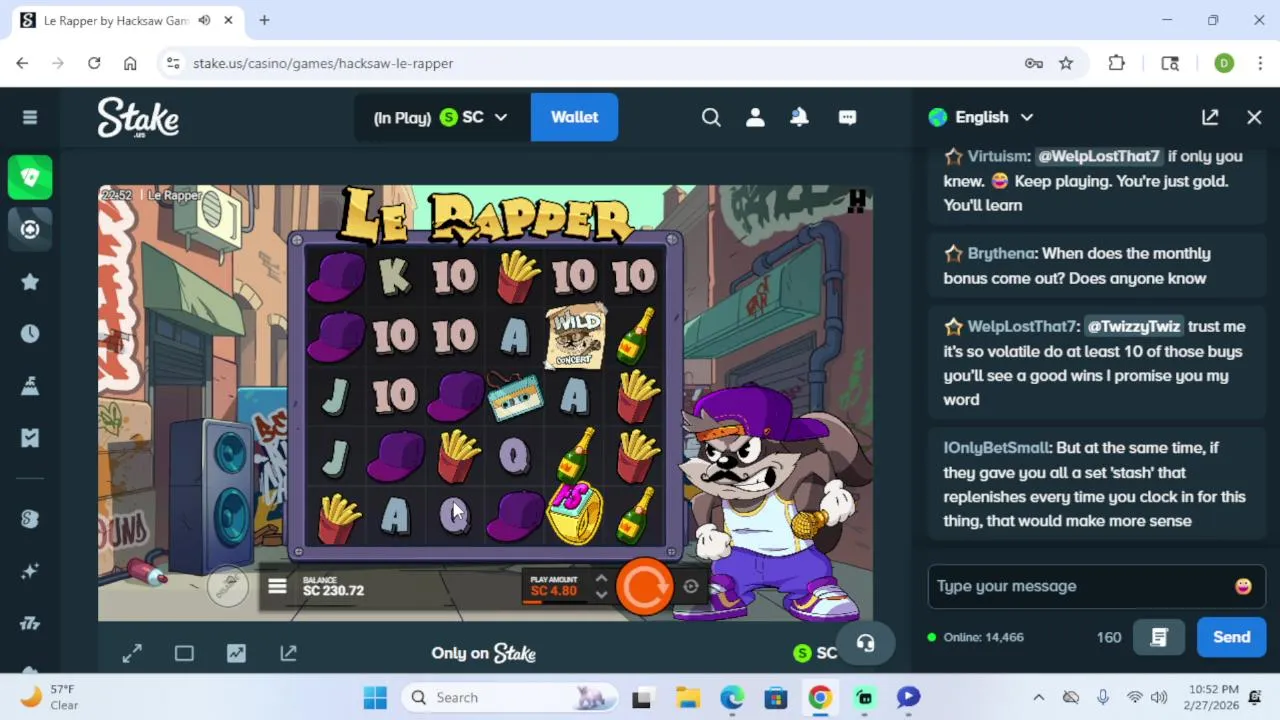Image resolution: width=1280 pixels, height=720 pixels.
Task: Expand the English chat language dropdown
Action: [x=980, y=117]
